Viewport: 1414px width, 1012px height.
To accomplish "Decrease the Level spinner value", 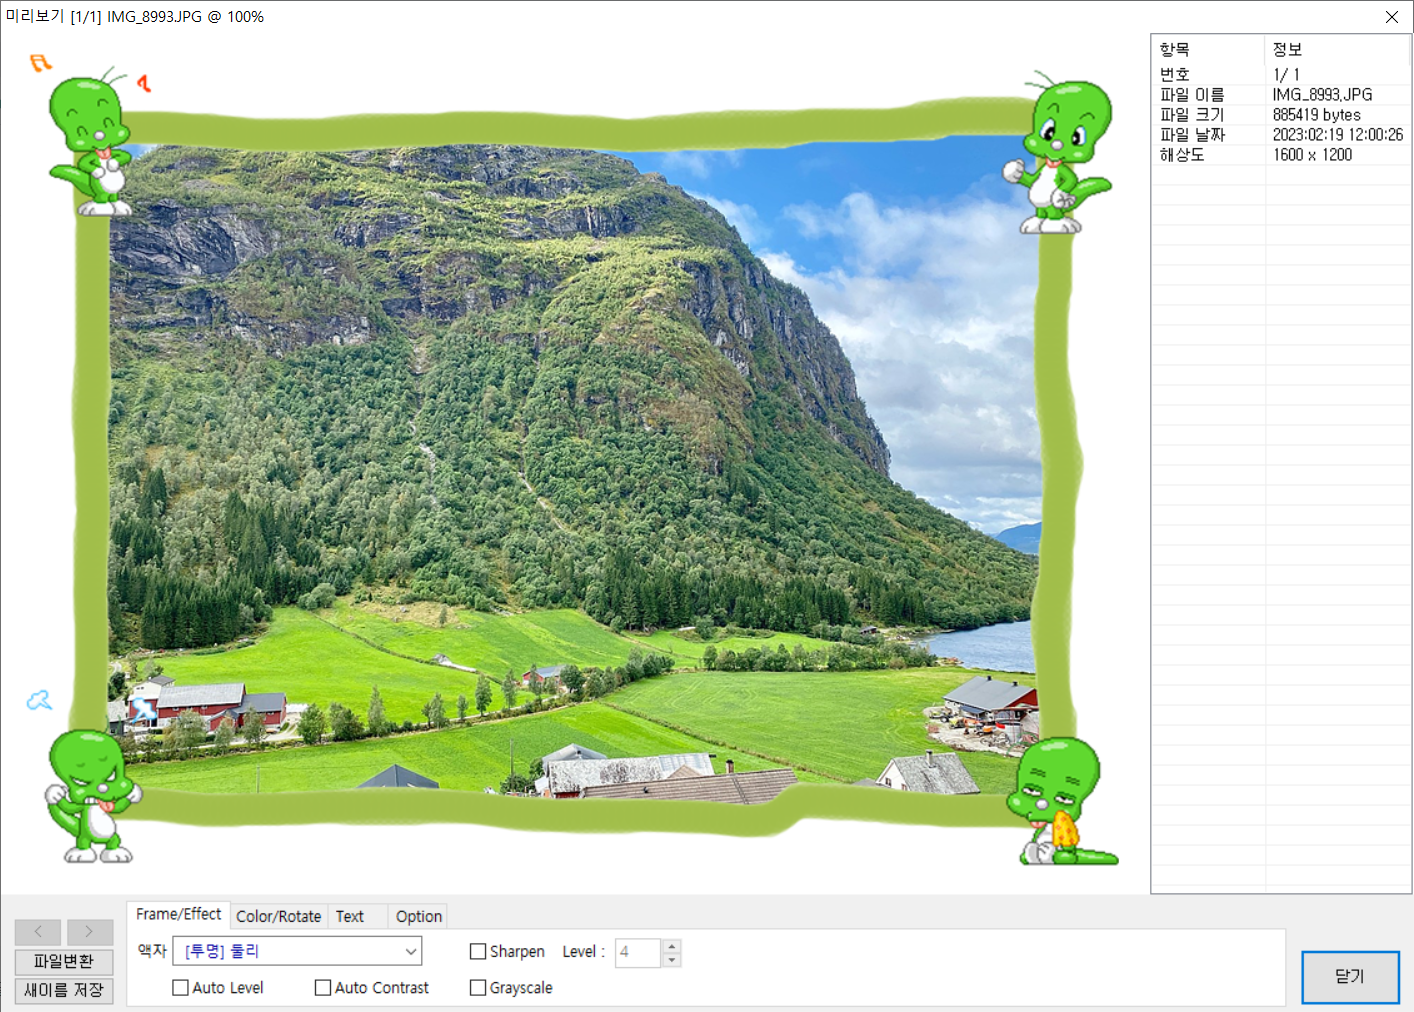I will pyautogui.click(x=672, y=960).
